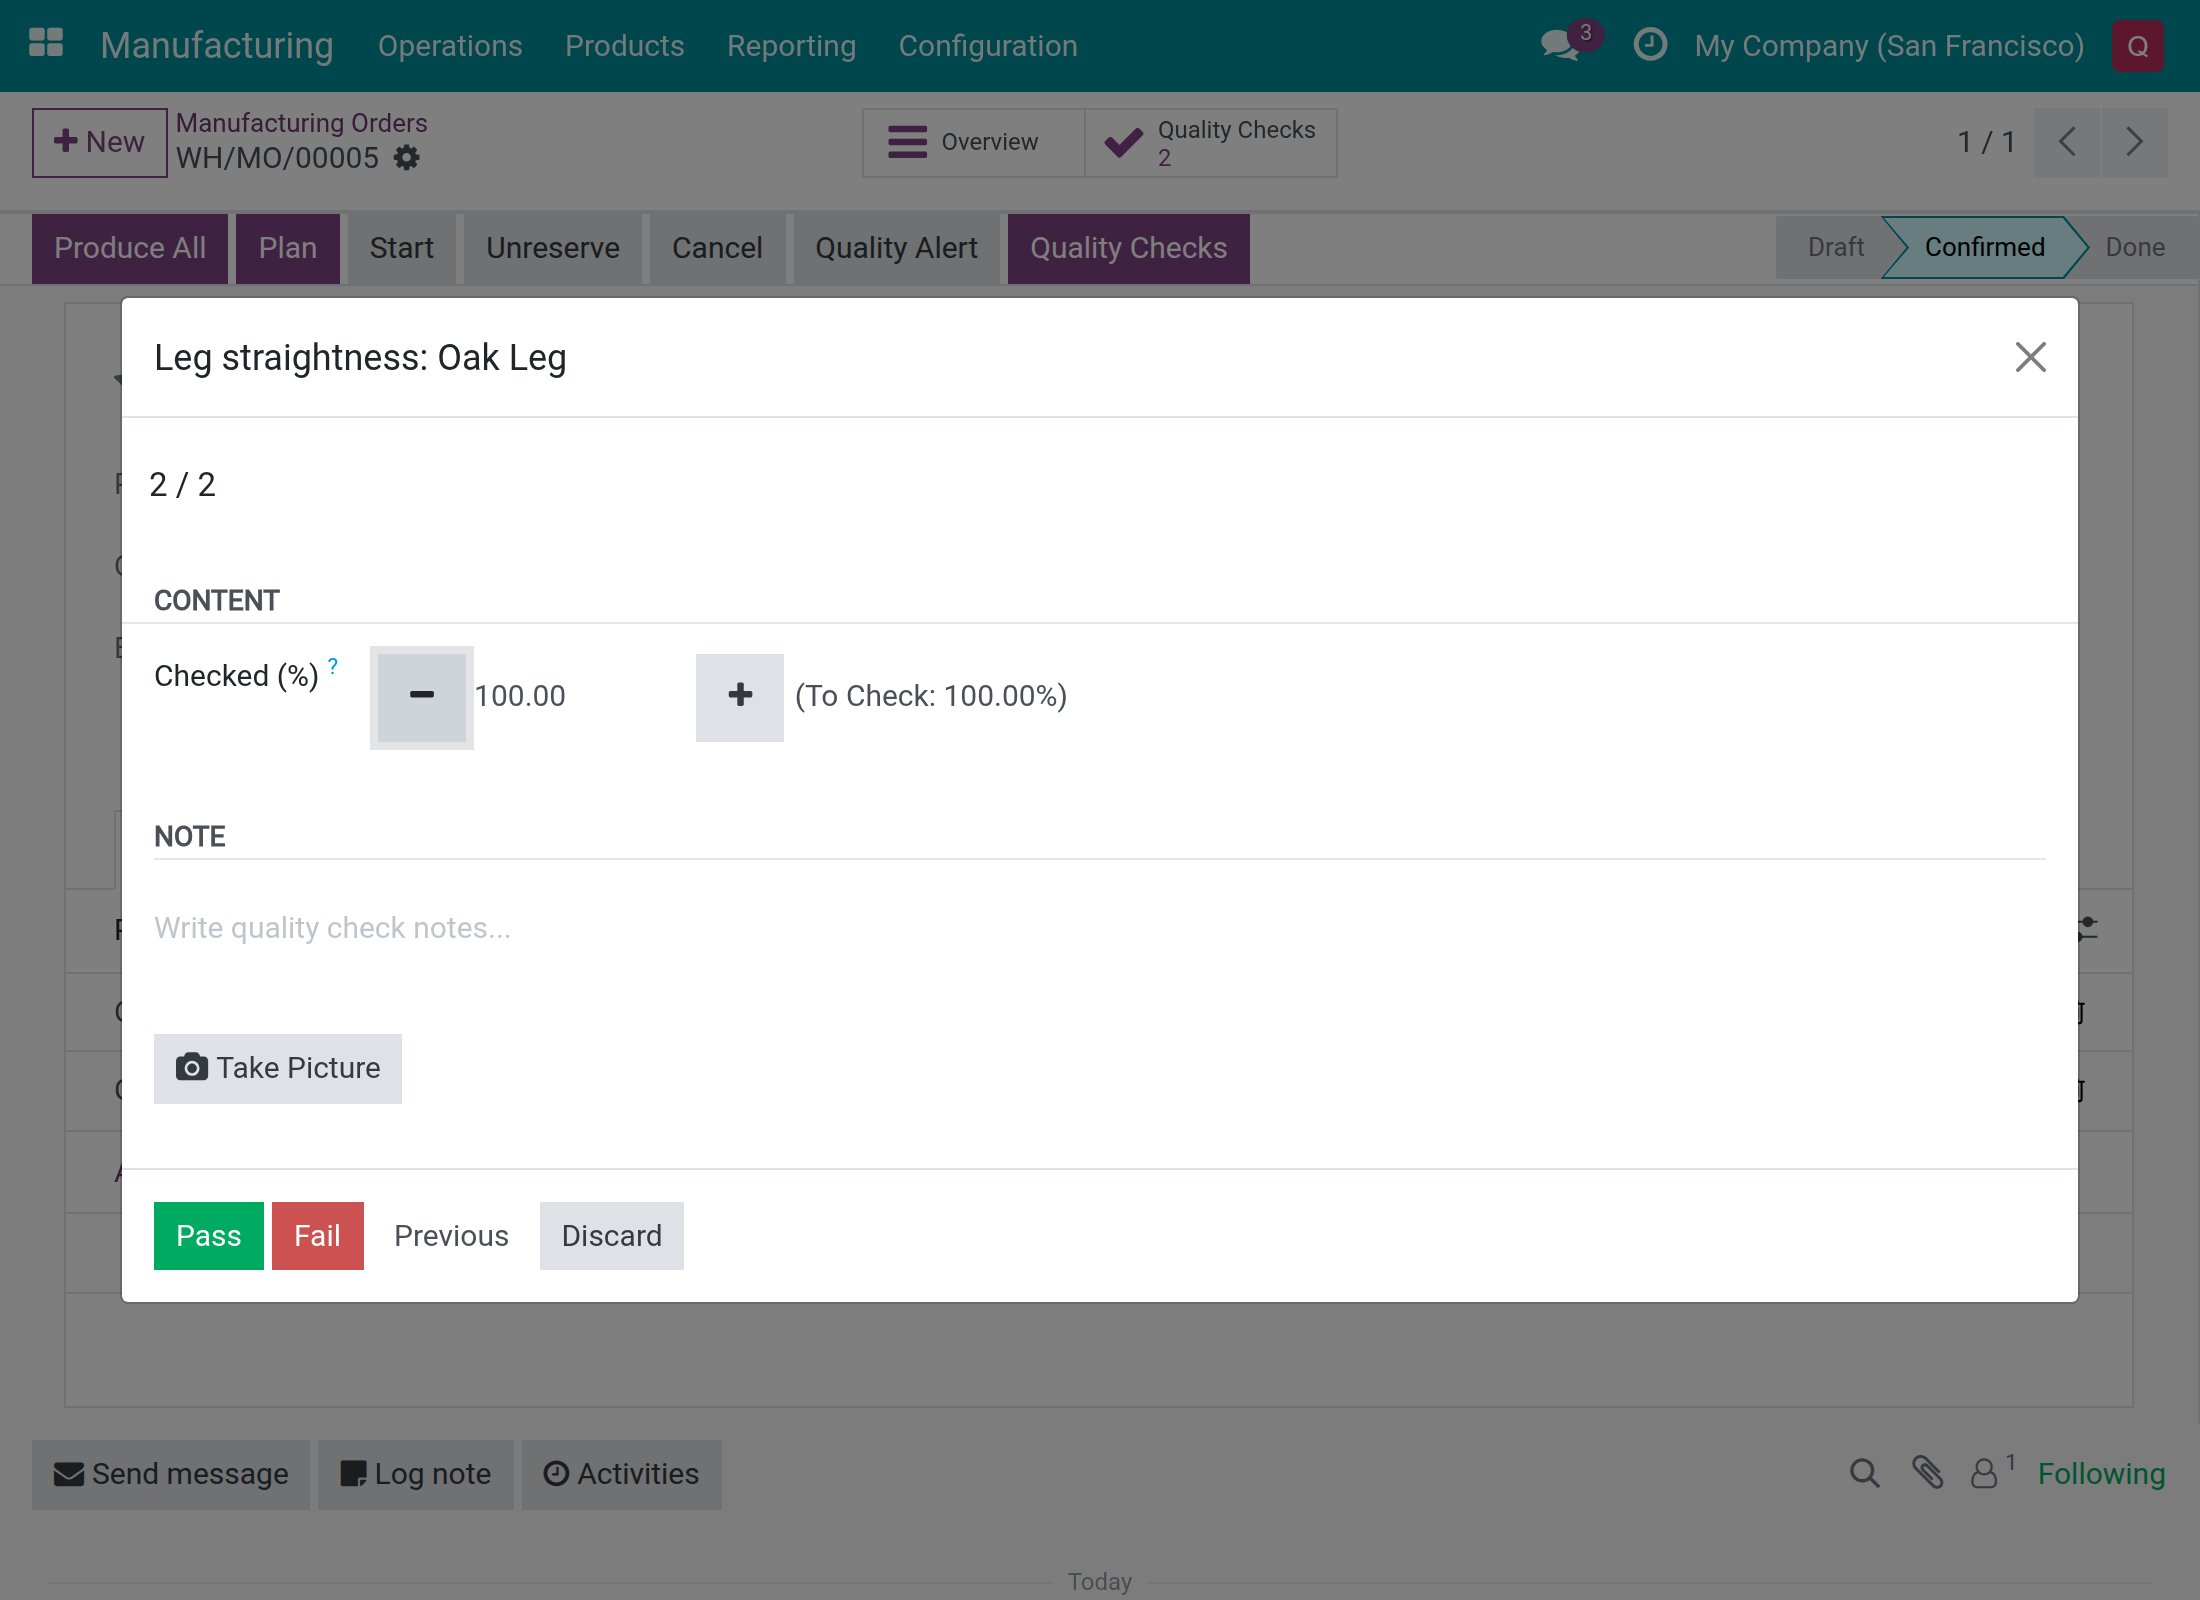Click the optional columns settings icon

(x=2087, y=929)
